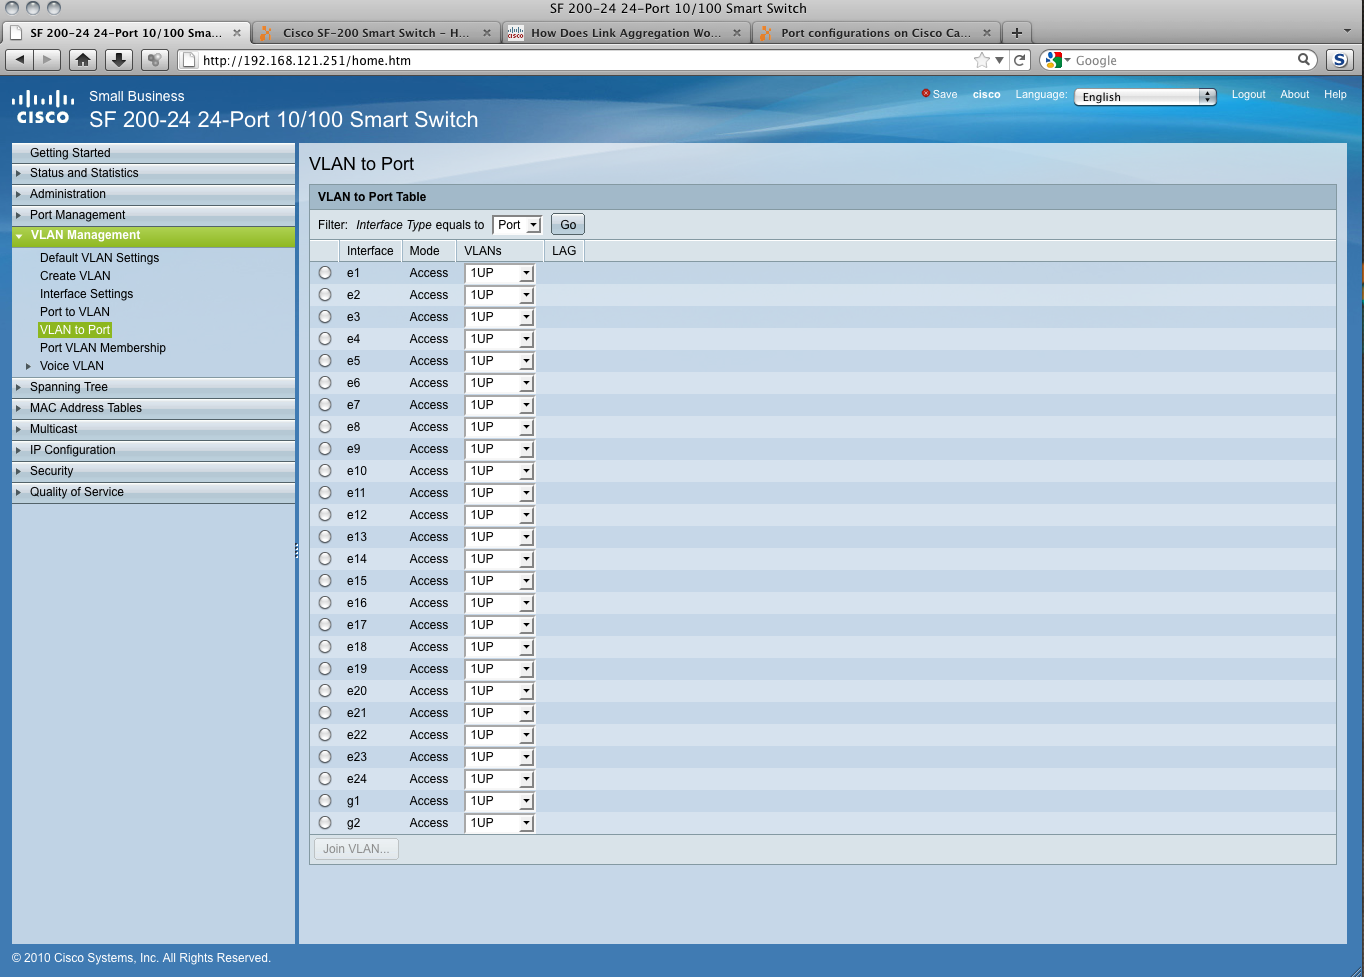Open the VLANs dropdown for interface e5

click(499, 361)
